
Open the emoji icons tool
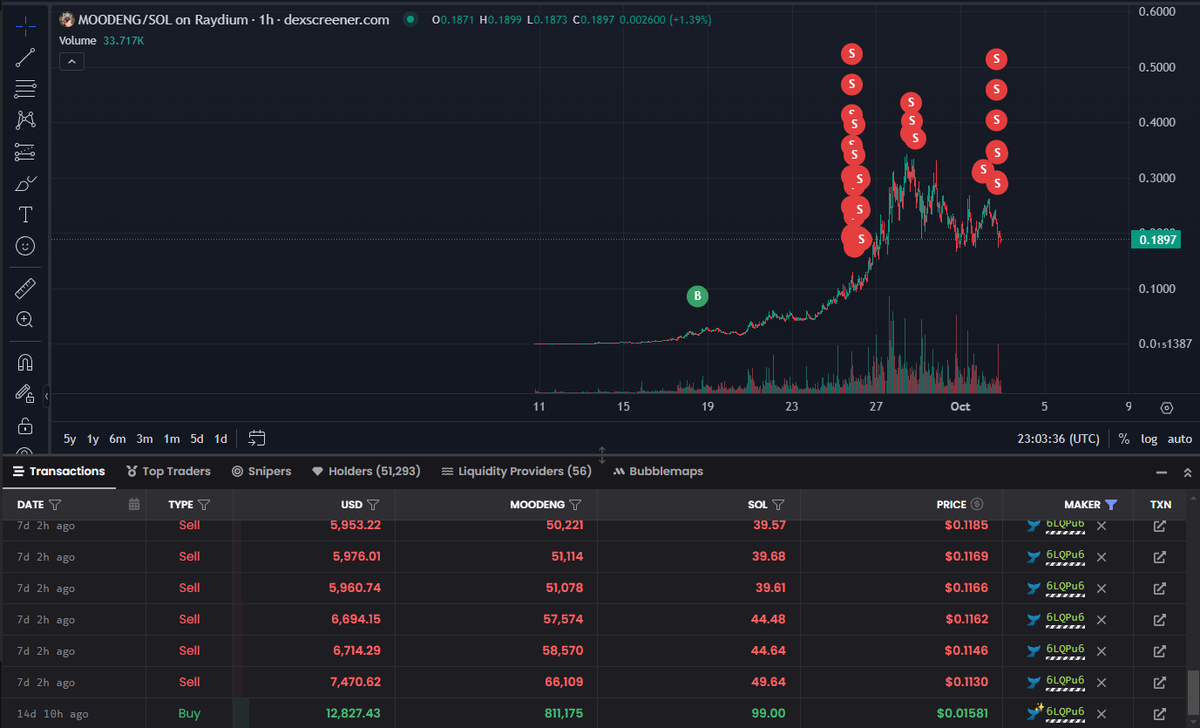pyautogui.click(x=25, y=245)
